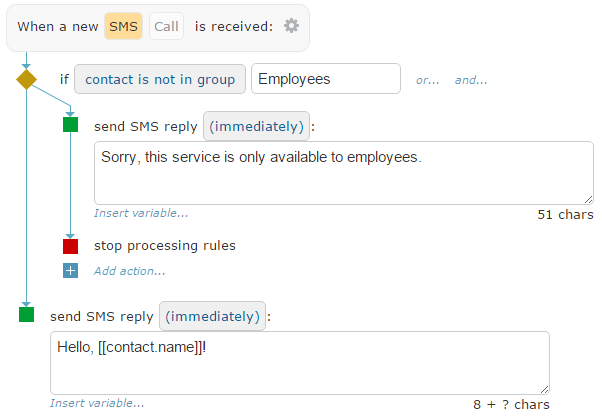Image resolution: width=602 pixels, height=417 pixels.
Task: Open 'contact is not in group' condition dropdown
Action: (x=160, y=79)
